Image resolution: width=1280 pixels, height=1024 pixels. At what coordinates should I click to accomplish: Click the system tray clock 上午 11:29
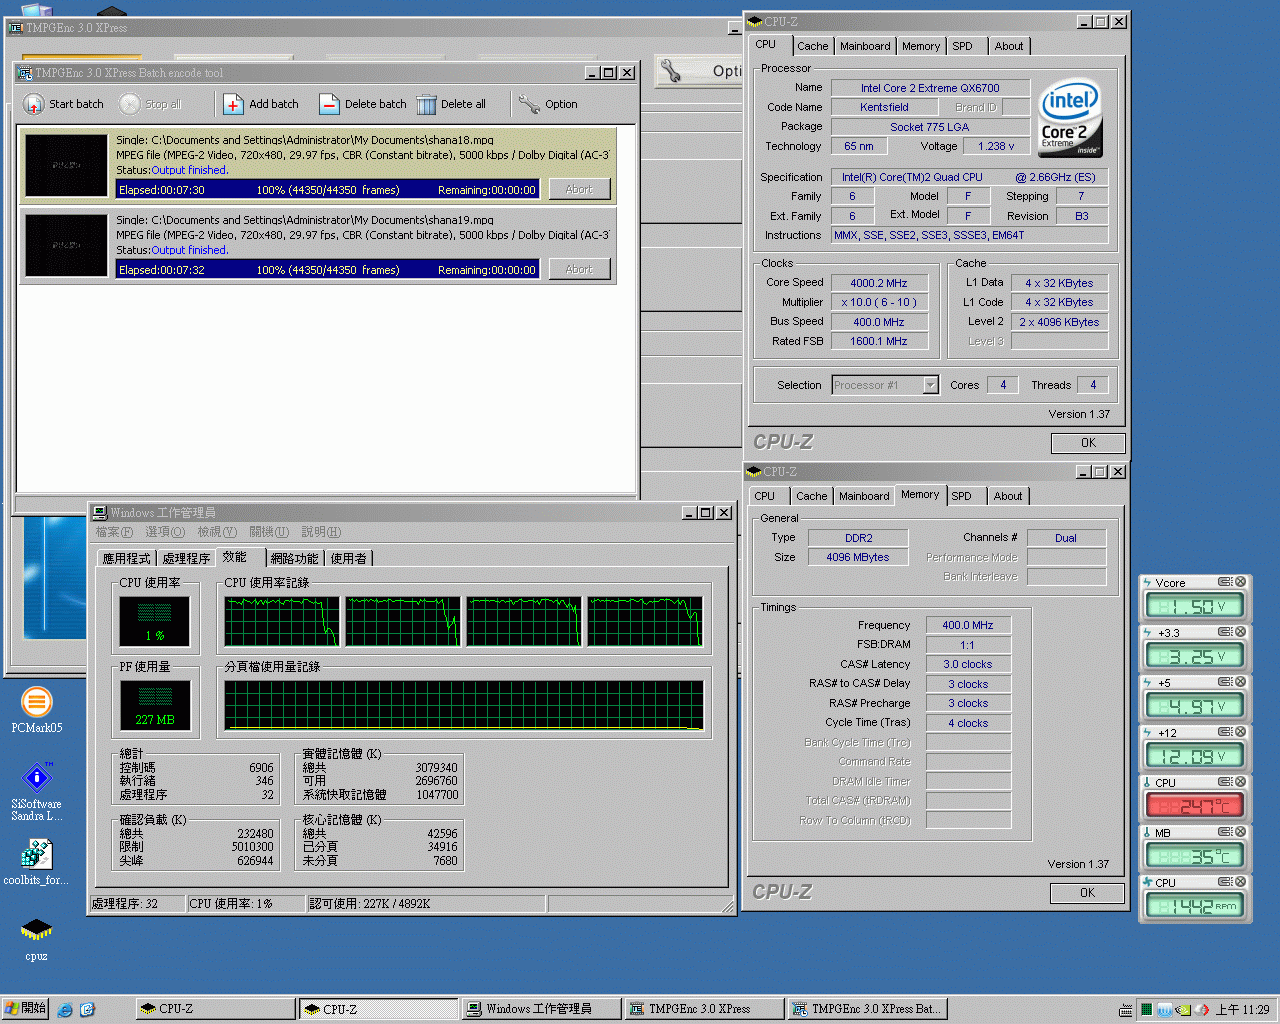point(1242,1010)
